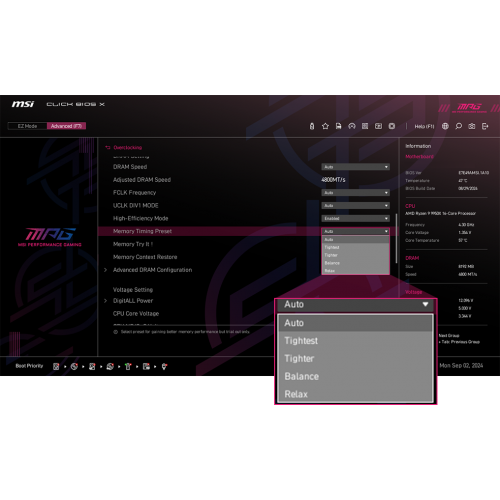Image resolution: width=500 pixels, height=500 pixels.
Task: Choose Tightest in the small preset list
Action: click(x=355, y=247)
